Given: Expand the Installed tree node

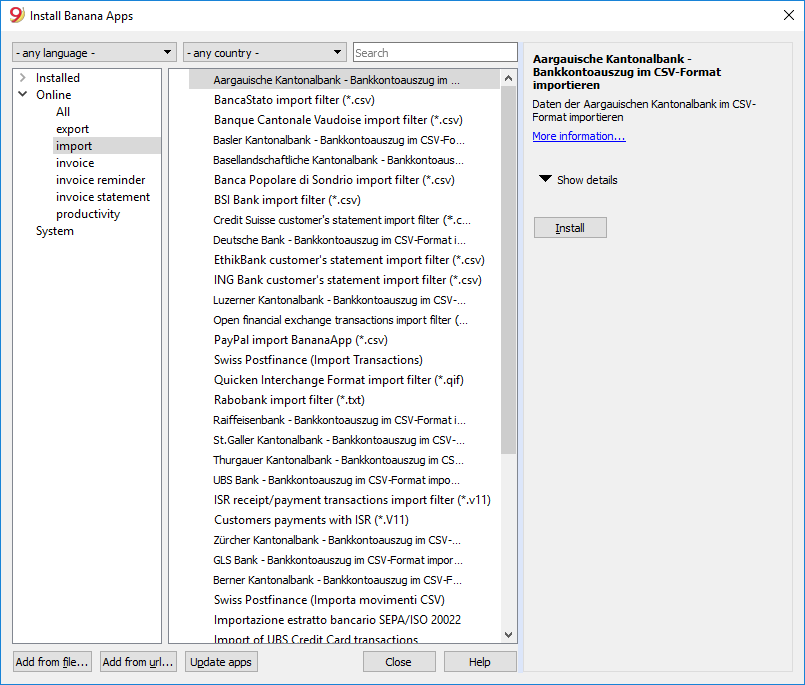Looking at the screenshot, I should tap(23, 78).
